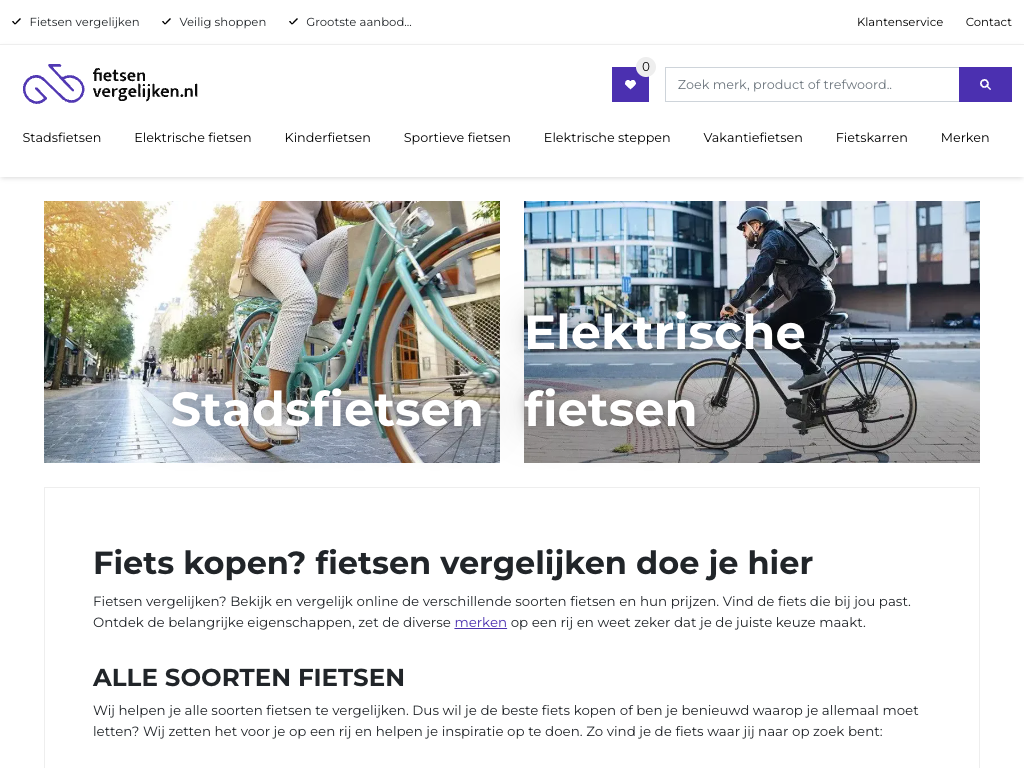1024x768 pixels.
Task: Open Elektrische steppen menu entry
Action: click(x=607, y=138)
